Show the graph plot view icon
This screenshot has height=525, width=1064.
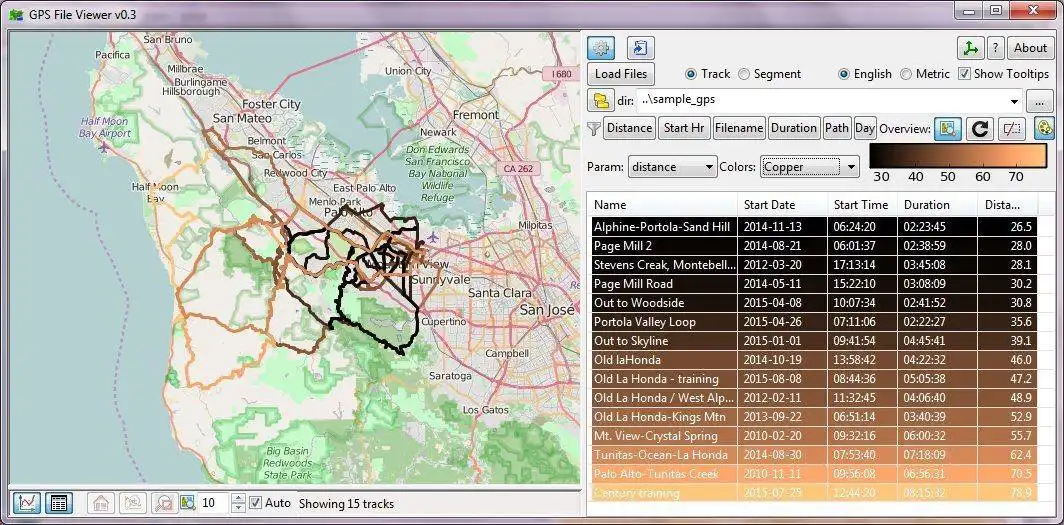point(27,503)
